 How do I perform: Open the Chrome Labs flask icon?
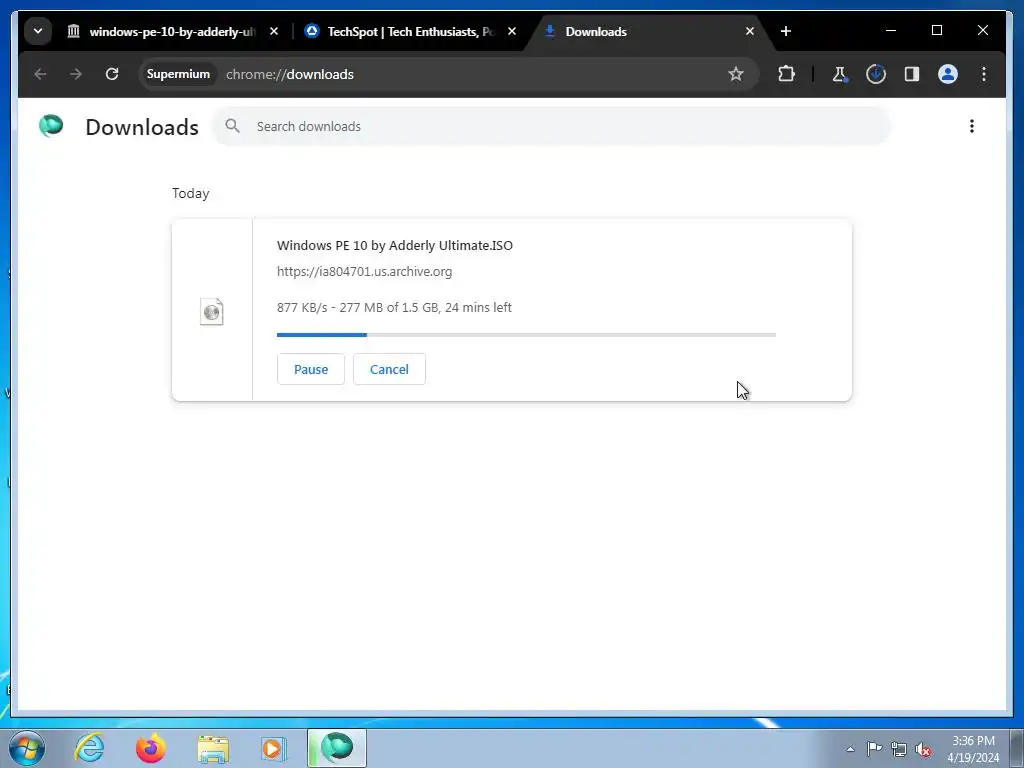click(x=840, y=74)
